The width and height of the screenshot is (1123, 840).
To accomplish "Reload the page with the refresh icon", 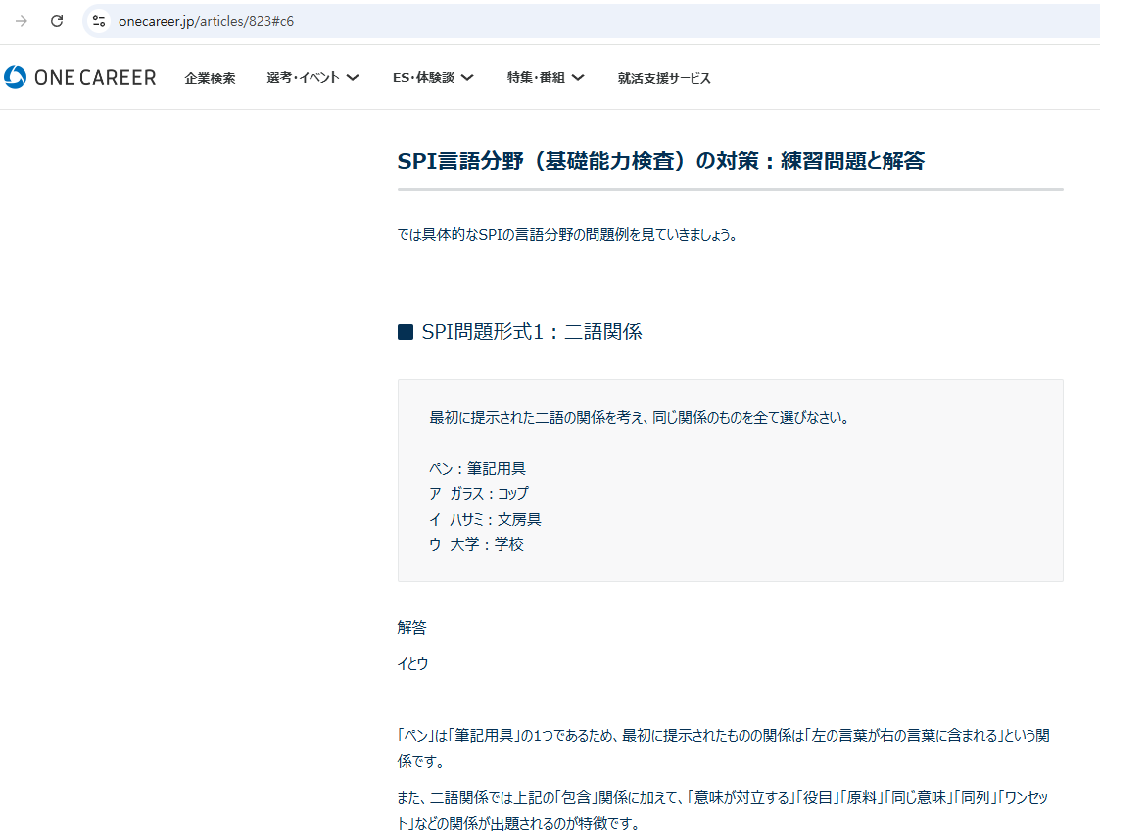I will (x=57, y=21).
